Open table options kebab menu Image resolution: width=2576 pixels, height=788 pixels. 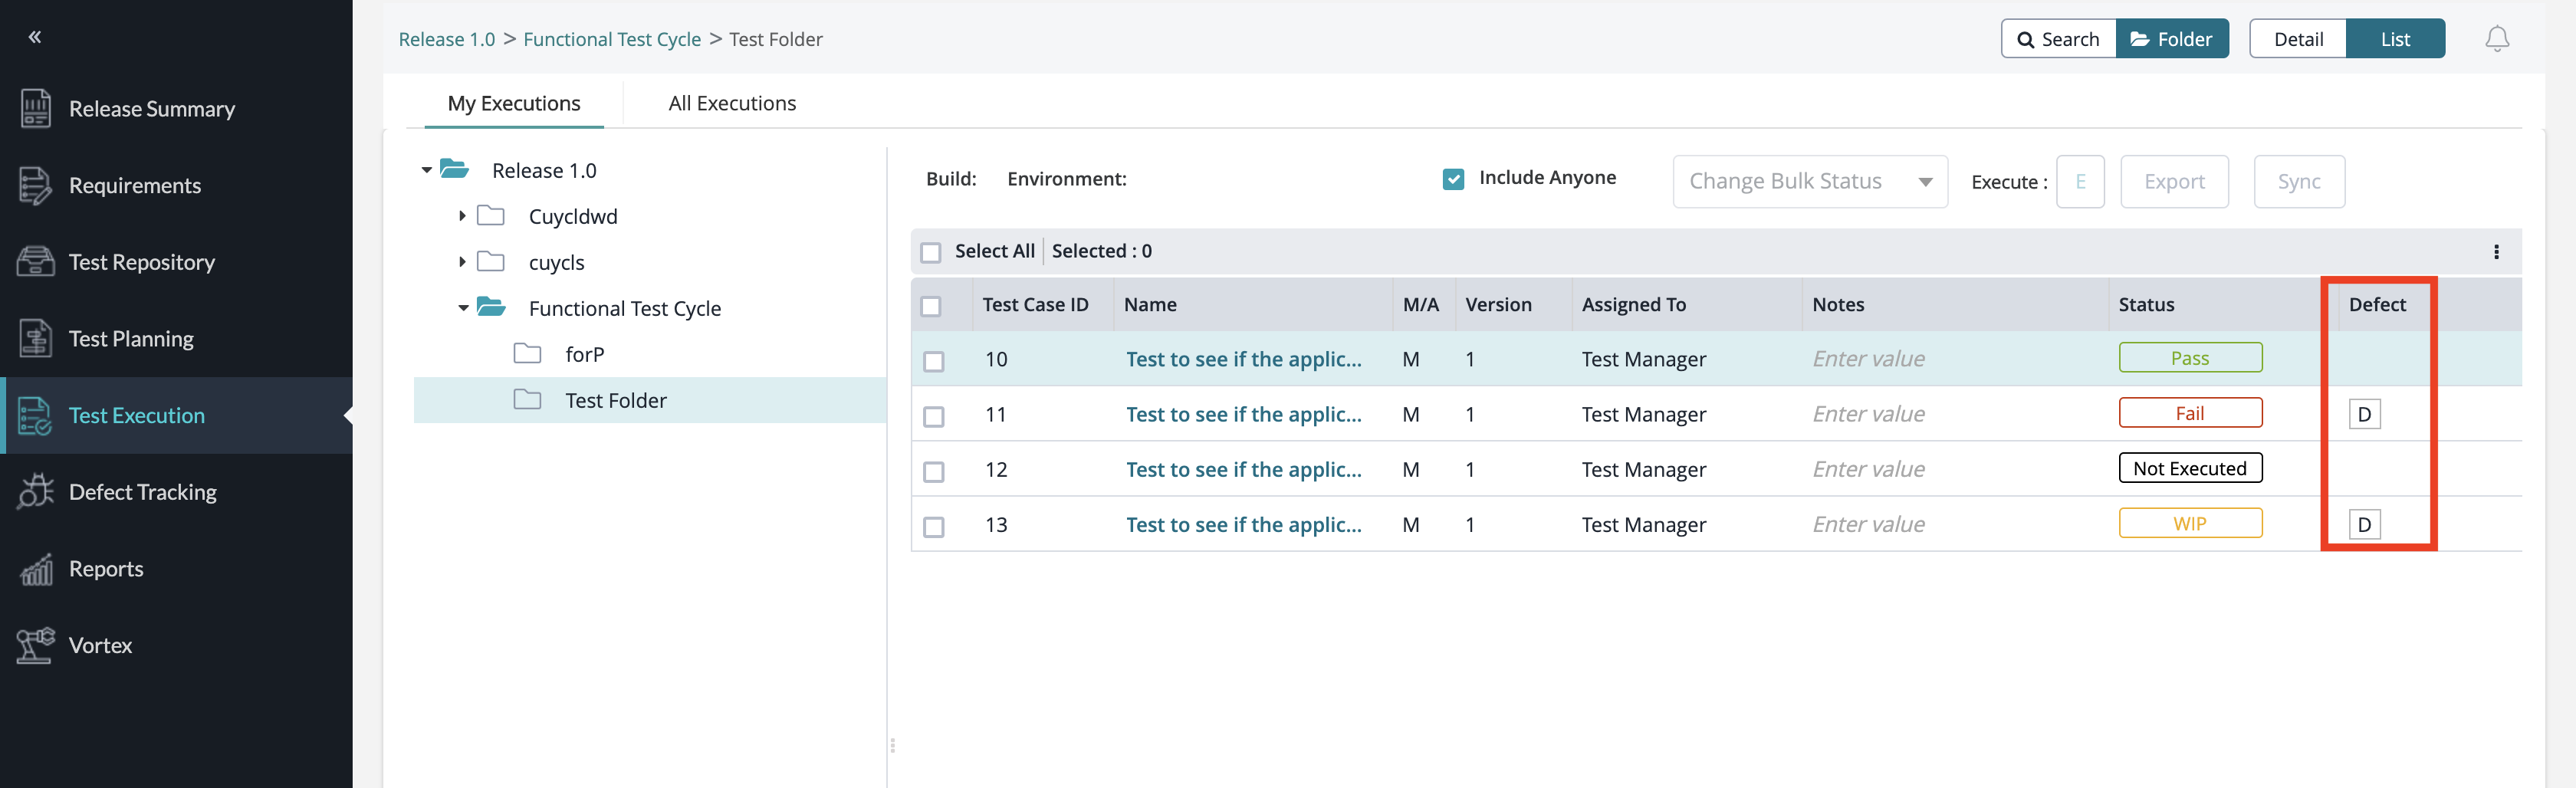click(x=2496, y=252)
